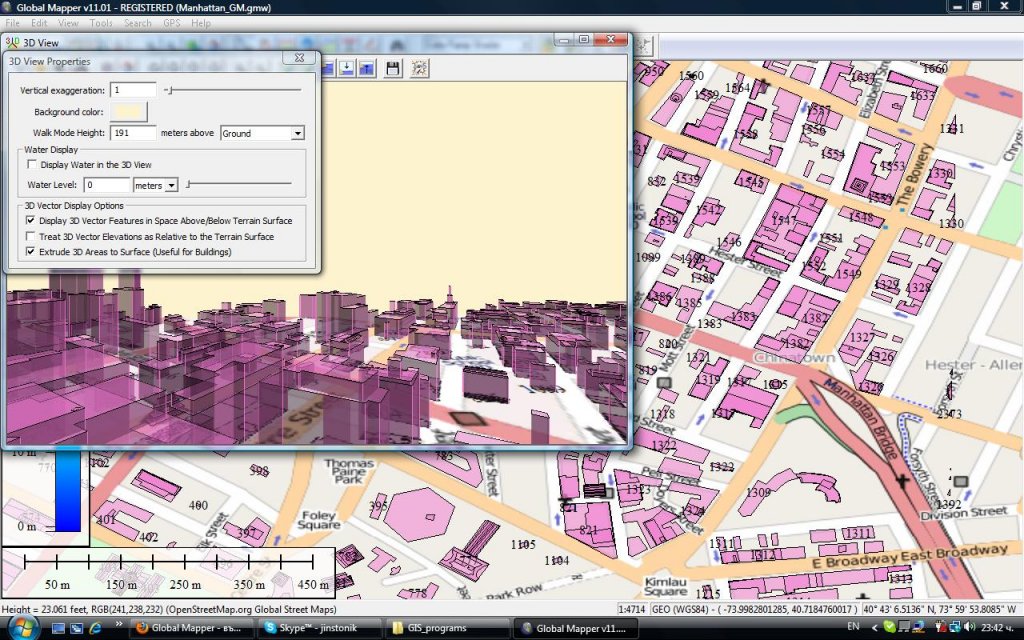Viewport: 1024px width, 640px height.
Task: Click the Manhattan Bridge label on the map
Action: click(x=861, y=419)
